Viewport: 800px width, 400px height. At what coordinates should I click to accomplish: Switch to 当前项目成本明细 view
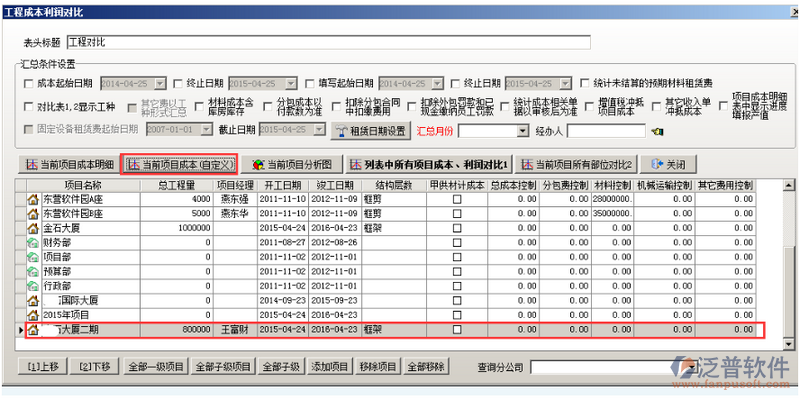(68, 164)
